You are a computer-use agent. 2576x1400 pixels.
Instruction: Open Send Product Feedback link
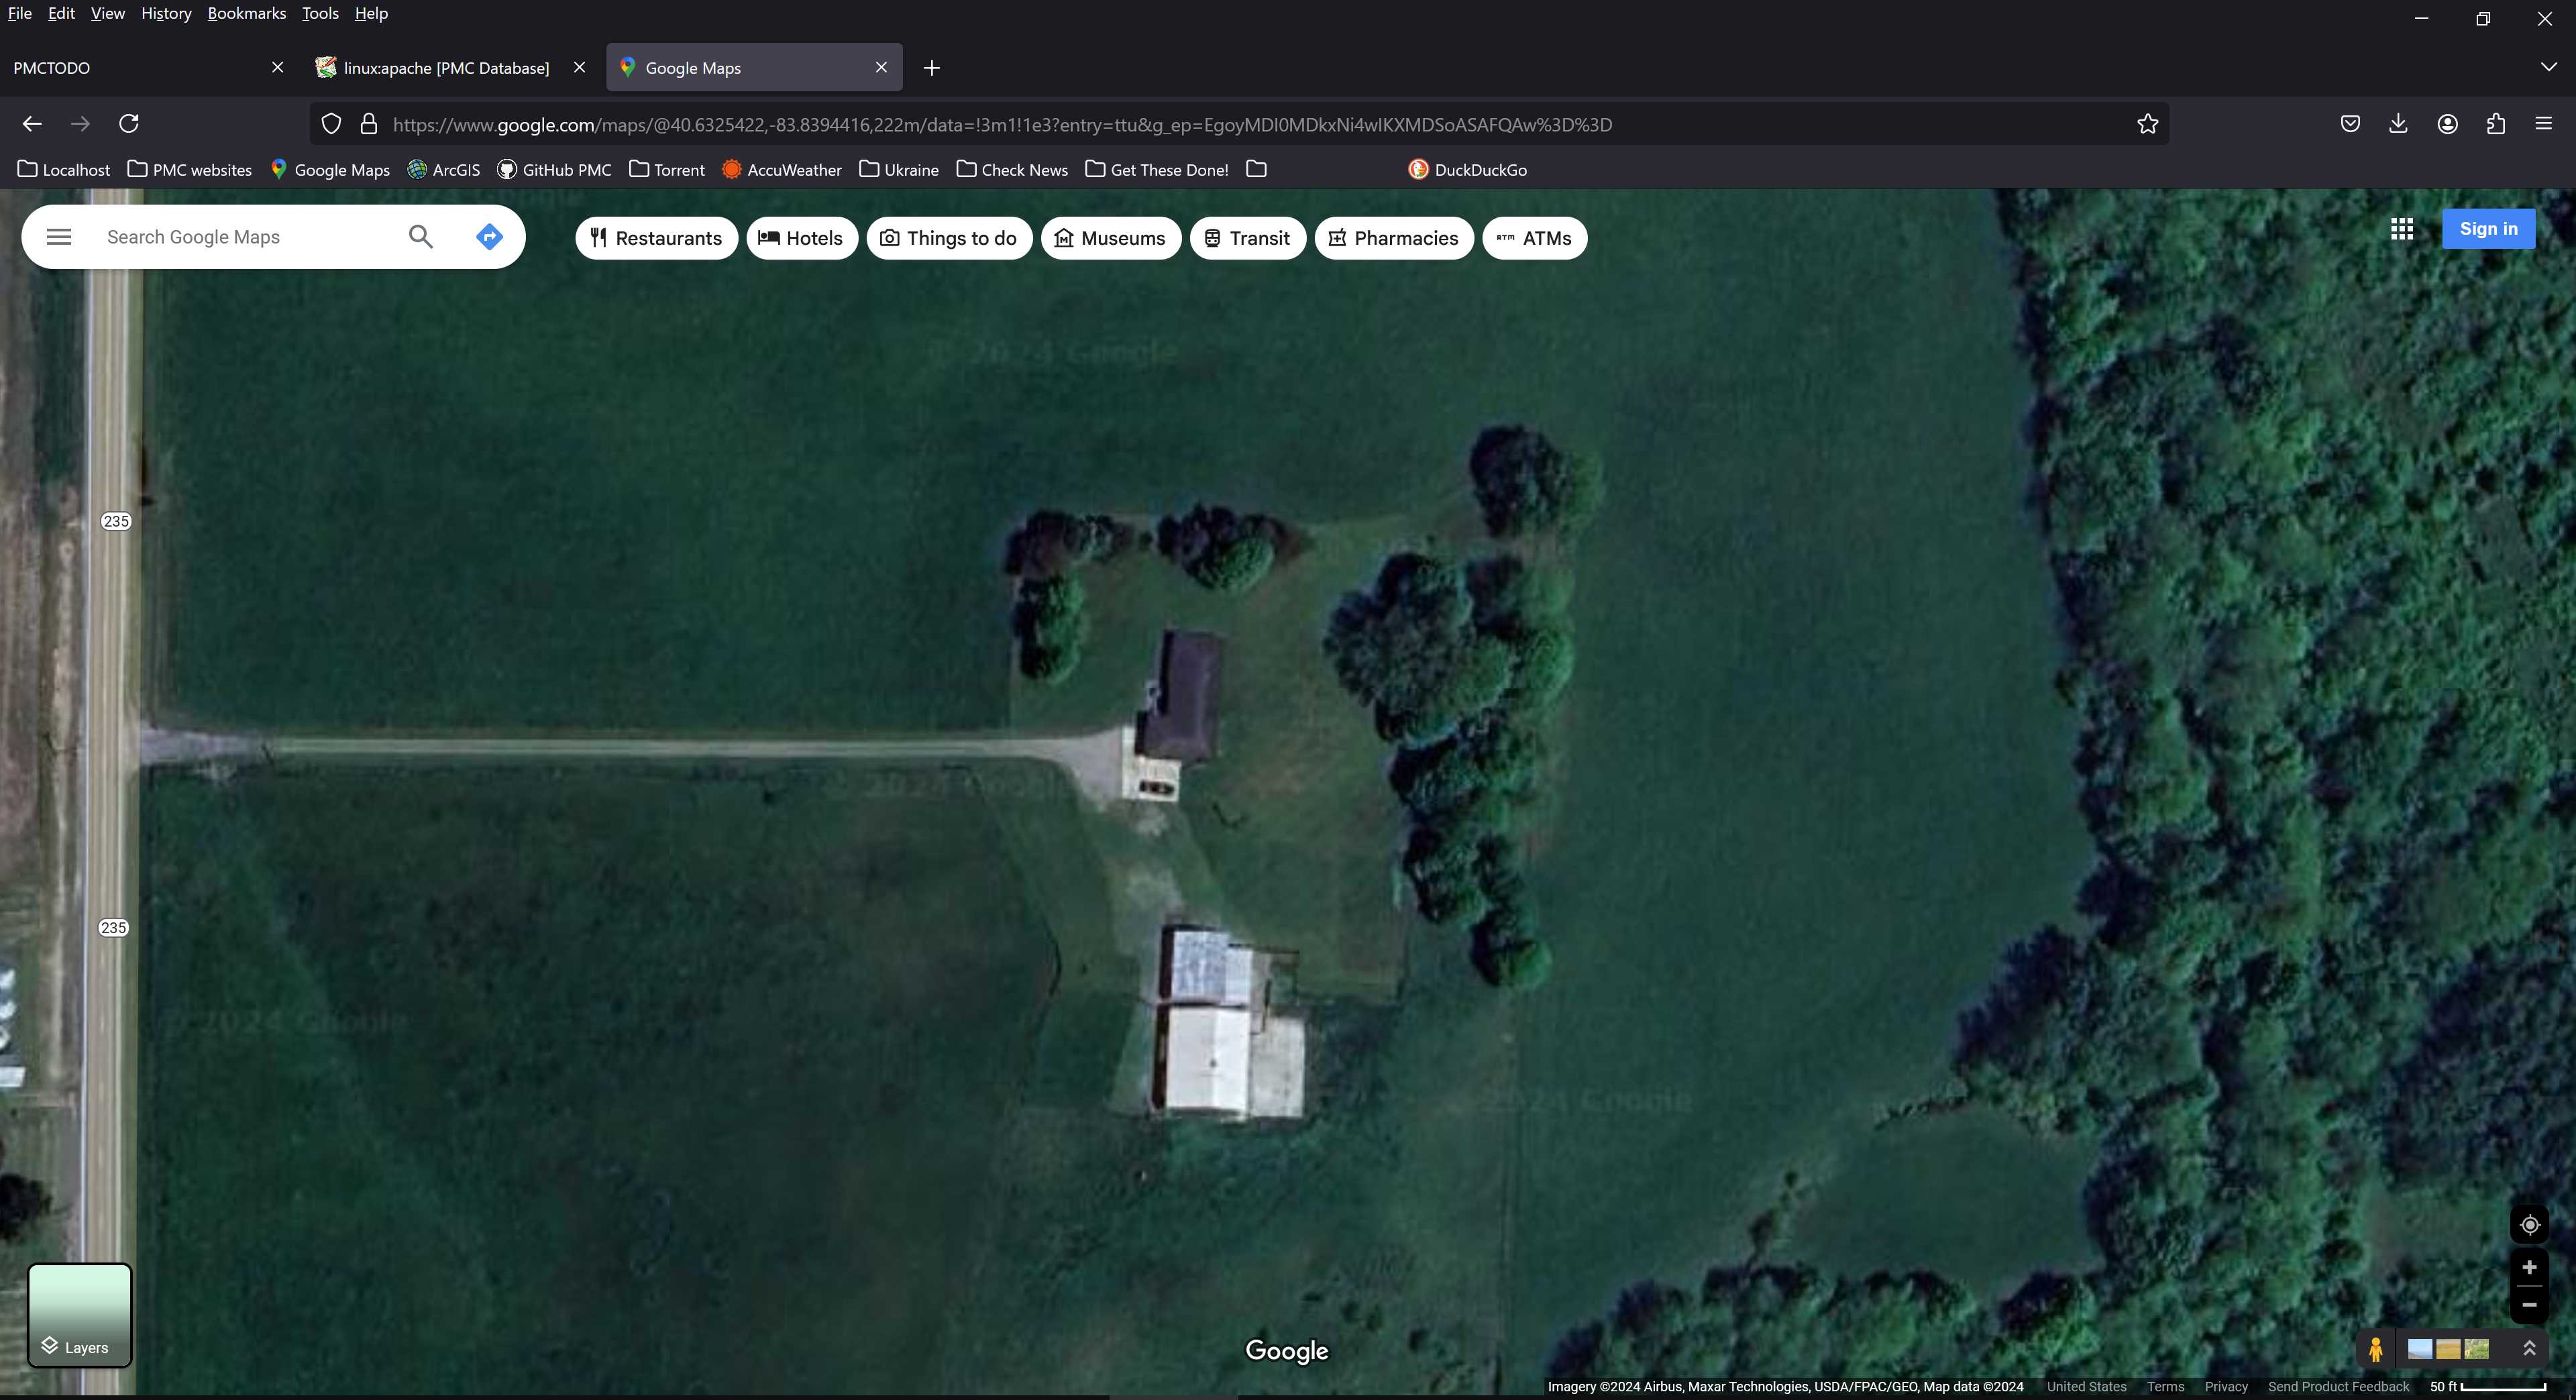(2338, 1387)
